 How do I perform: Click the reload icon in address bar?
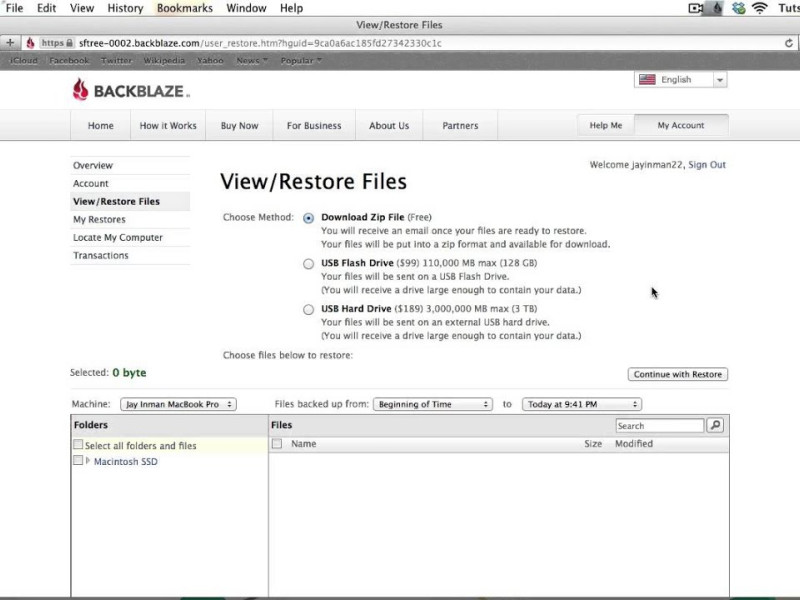click(789, 43)
